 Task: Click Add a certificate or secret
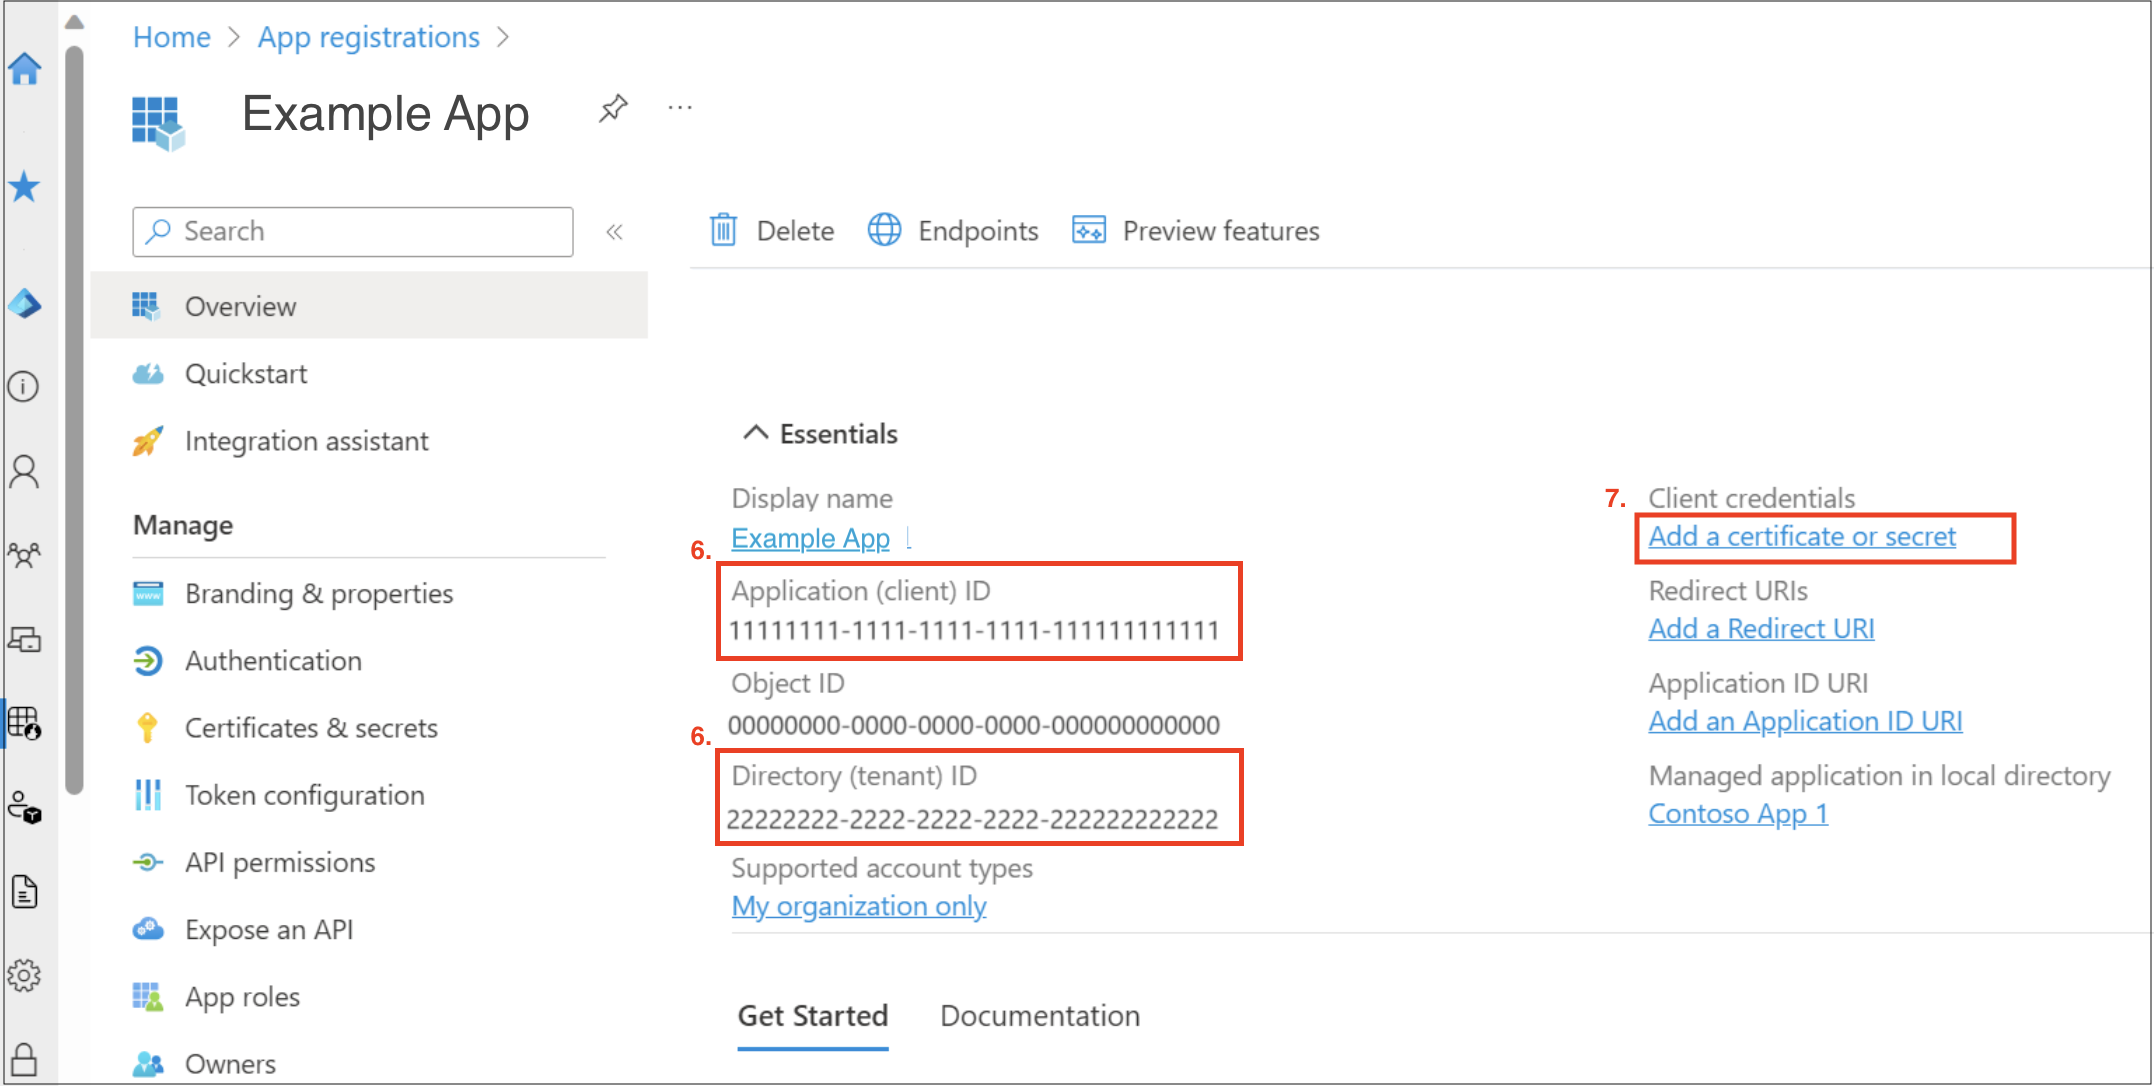(x=1800, y=536)
